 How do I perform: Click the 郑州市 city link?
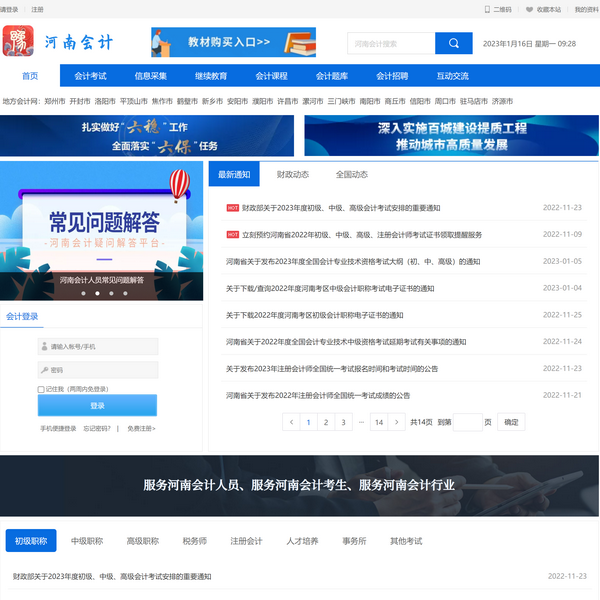click(x=55, y=101)
